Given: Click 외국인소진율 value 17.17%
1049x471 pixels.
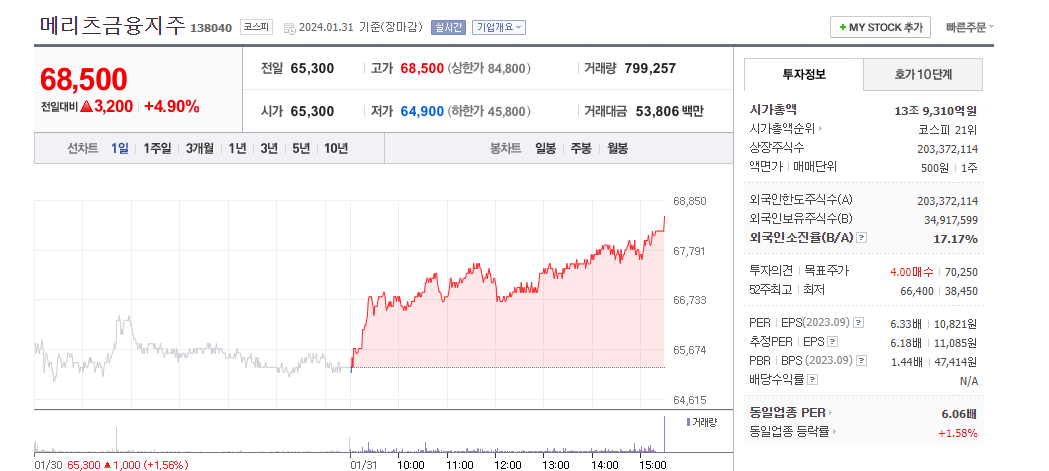Looking at the screenshot, I should (x=955, y=238).
